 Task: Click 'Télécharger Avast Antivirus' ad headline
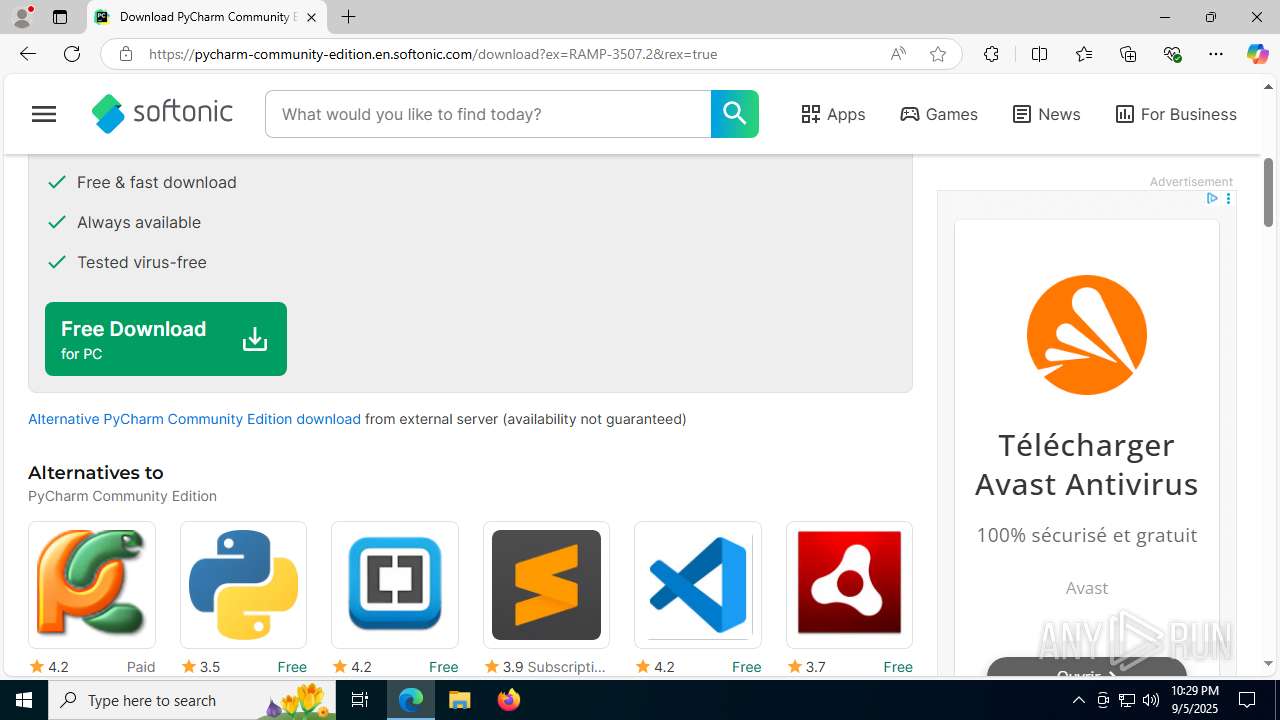click(x=1087, y=464)
